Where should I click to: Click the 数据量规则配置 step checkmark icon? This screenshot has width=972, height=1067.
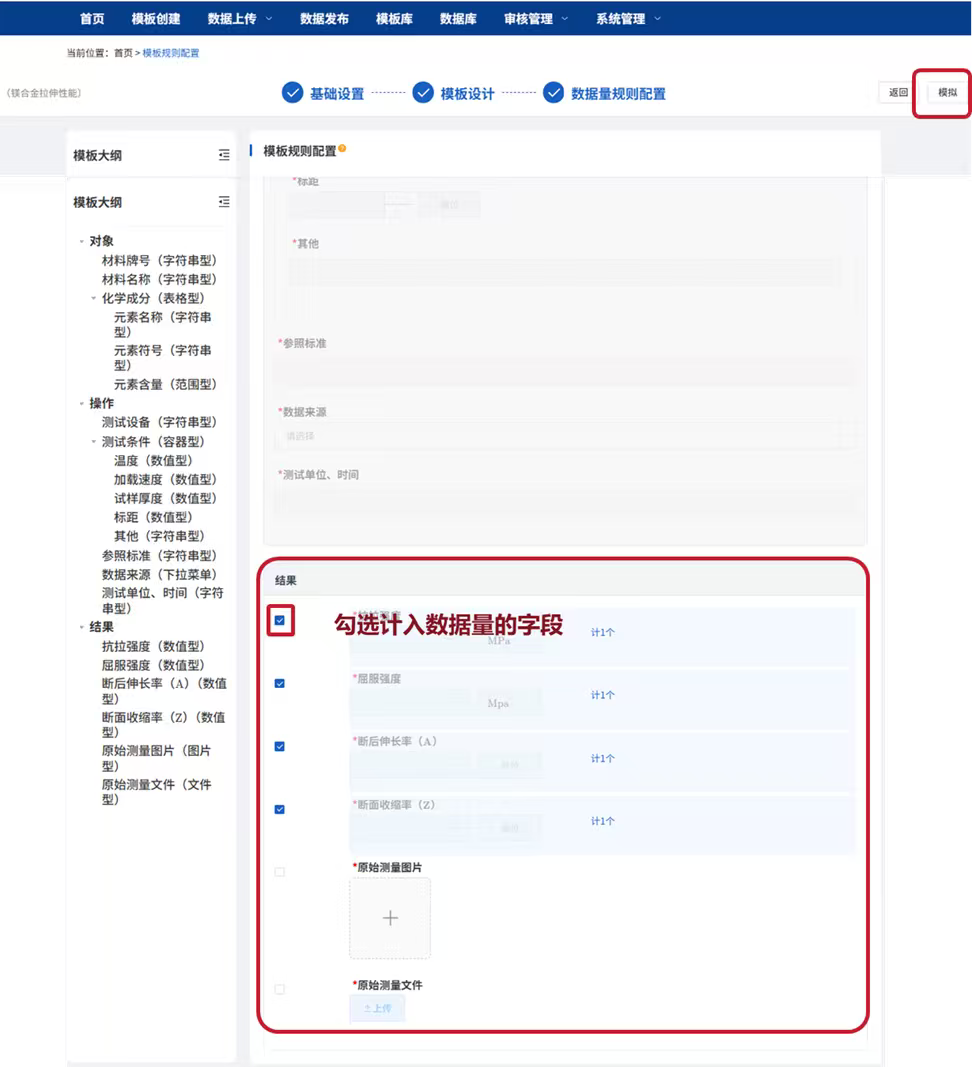553,93
